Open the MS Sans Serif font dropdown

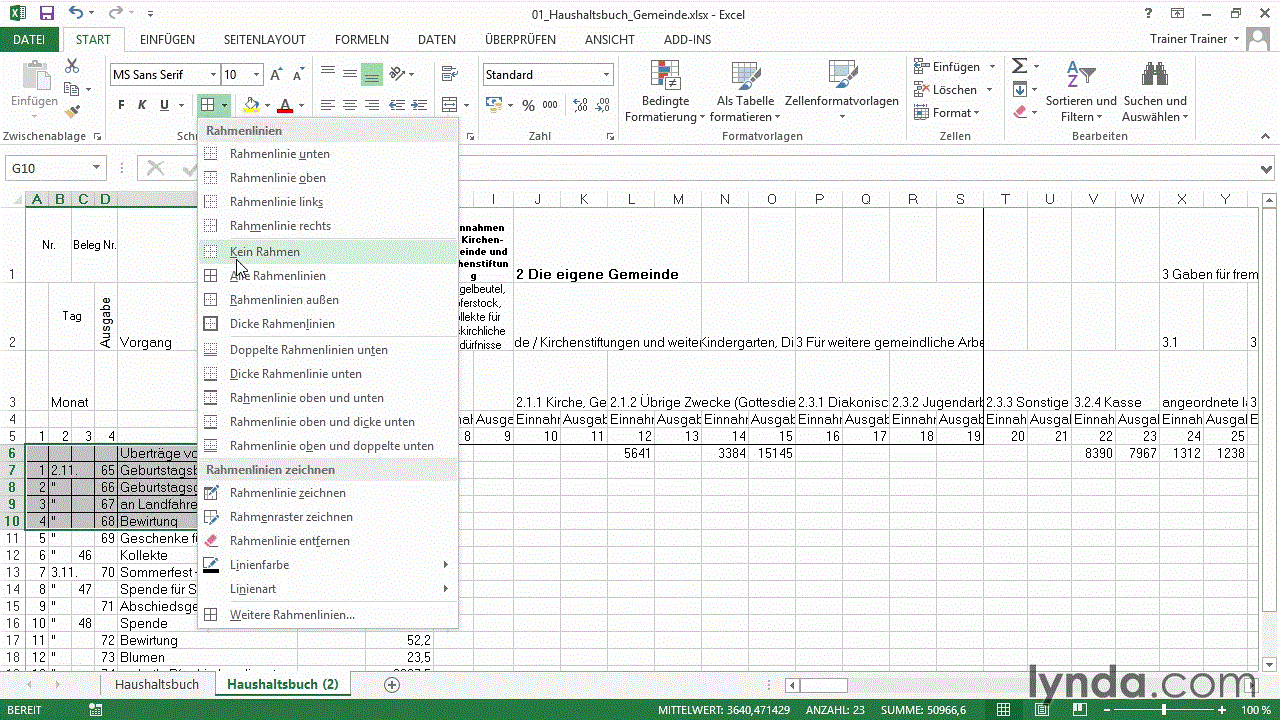[213, 75]
